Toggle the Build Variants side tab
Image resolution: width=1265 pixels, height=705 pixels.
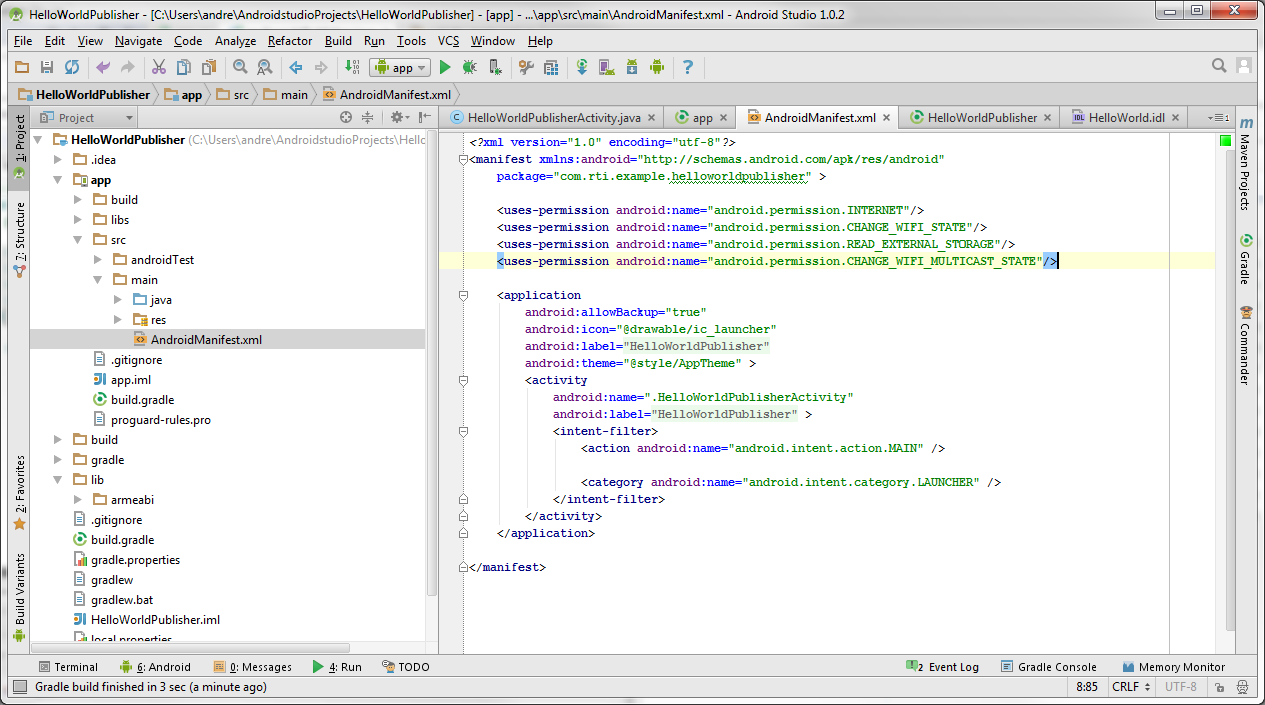[19, 597]
